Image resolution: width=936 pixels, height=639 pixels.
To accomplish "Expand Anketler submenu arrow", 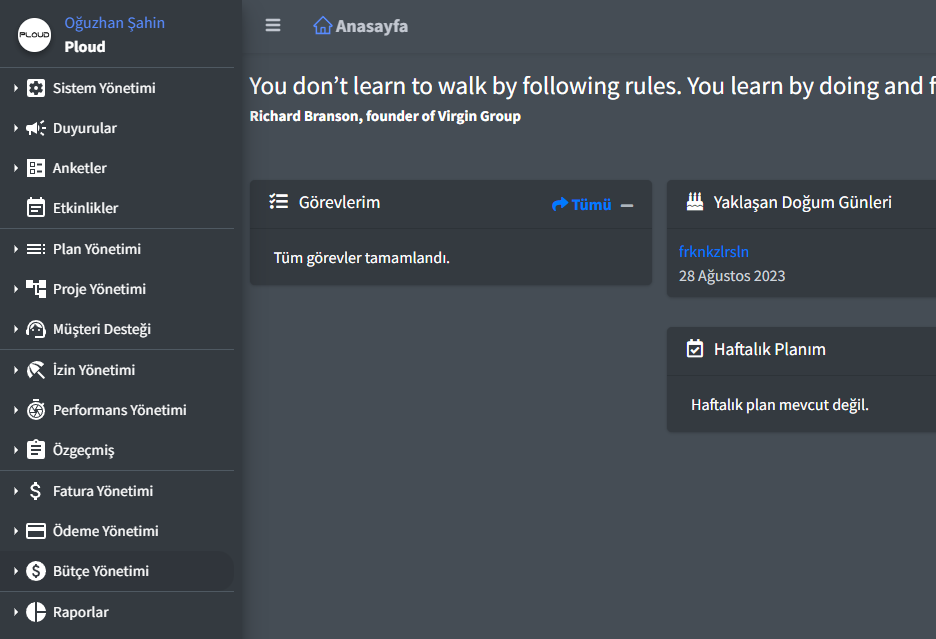I will coord(16,168).
